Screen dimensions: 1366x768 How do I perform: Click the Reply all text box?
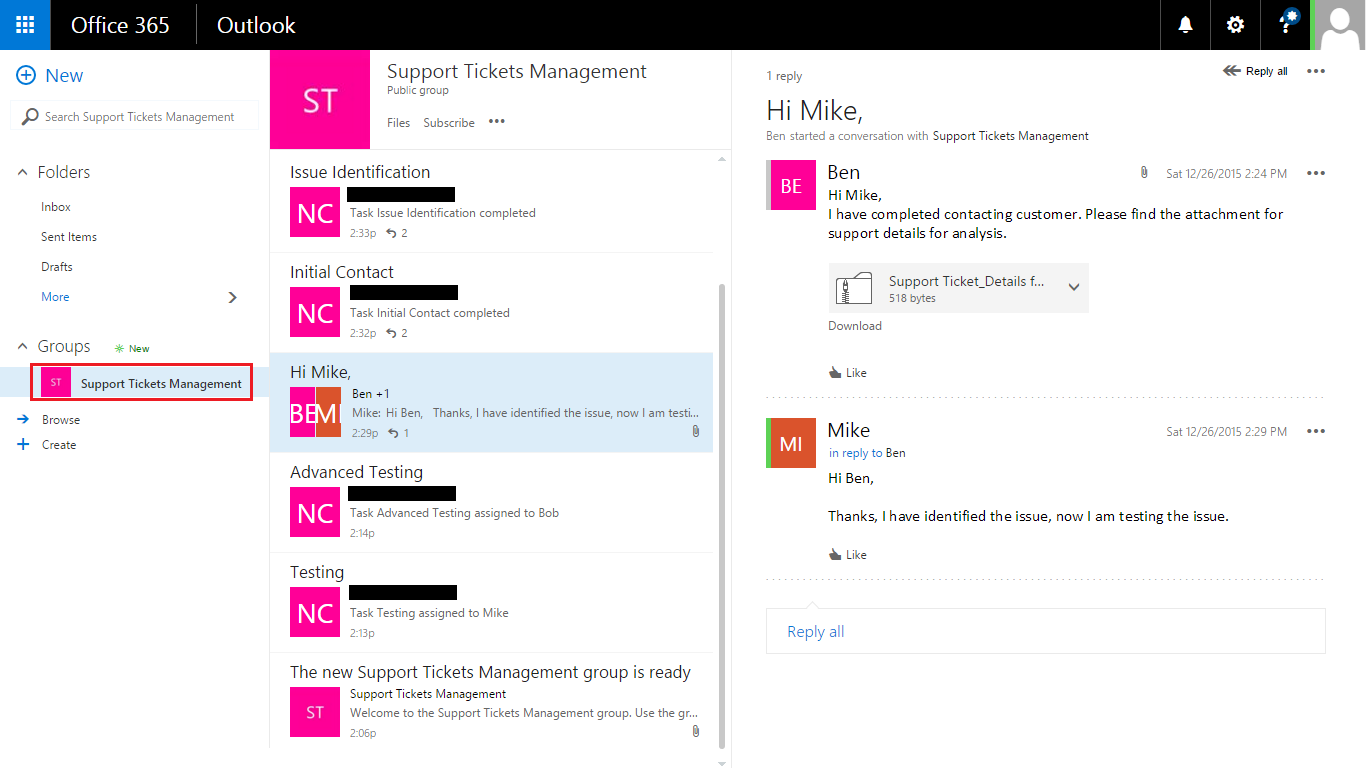pos(1045,631)
